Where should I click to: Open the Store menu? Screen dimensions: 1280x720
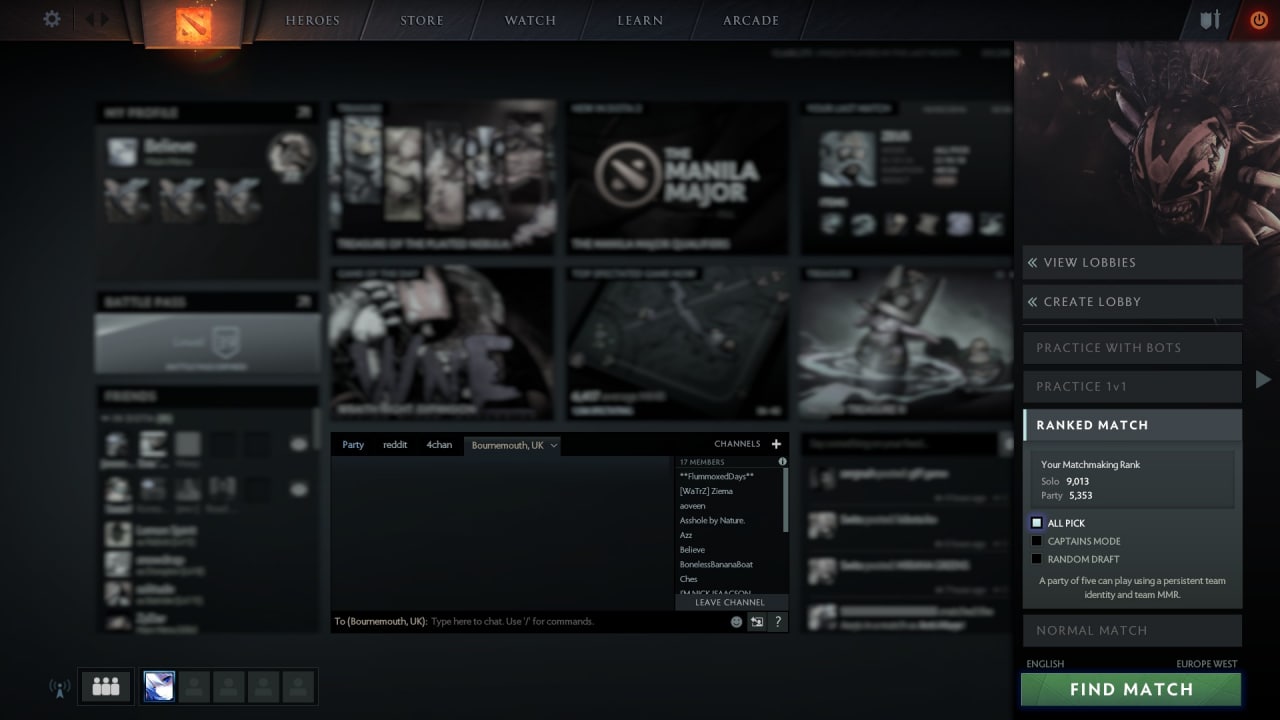(x=422, y=20)
